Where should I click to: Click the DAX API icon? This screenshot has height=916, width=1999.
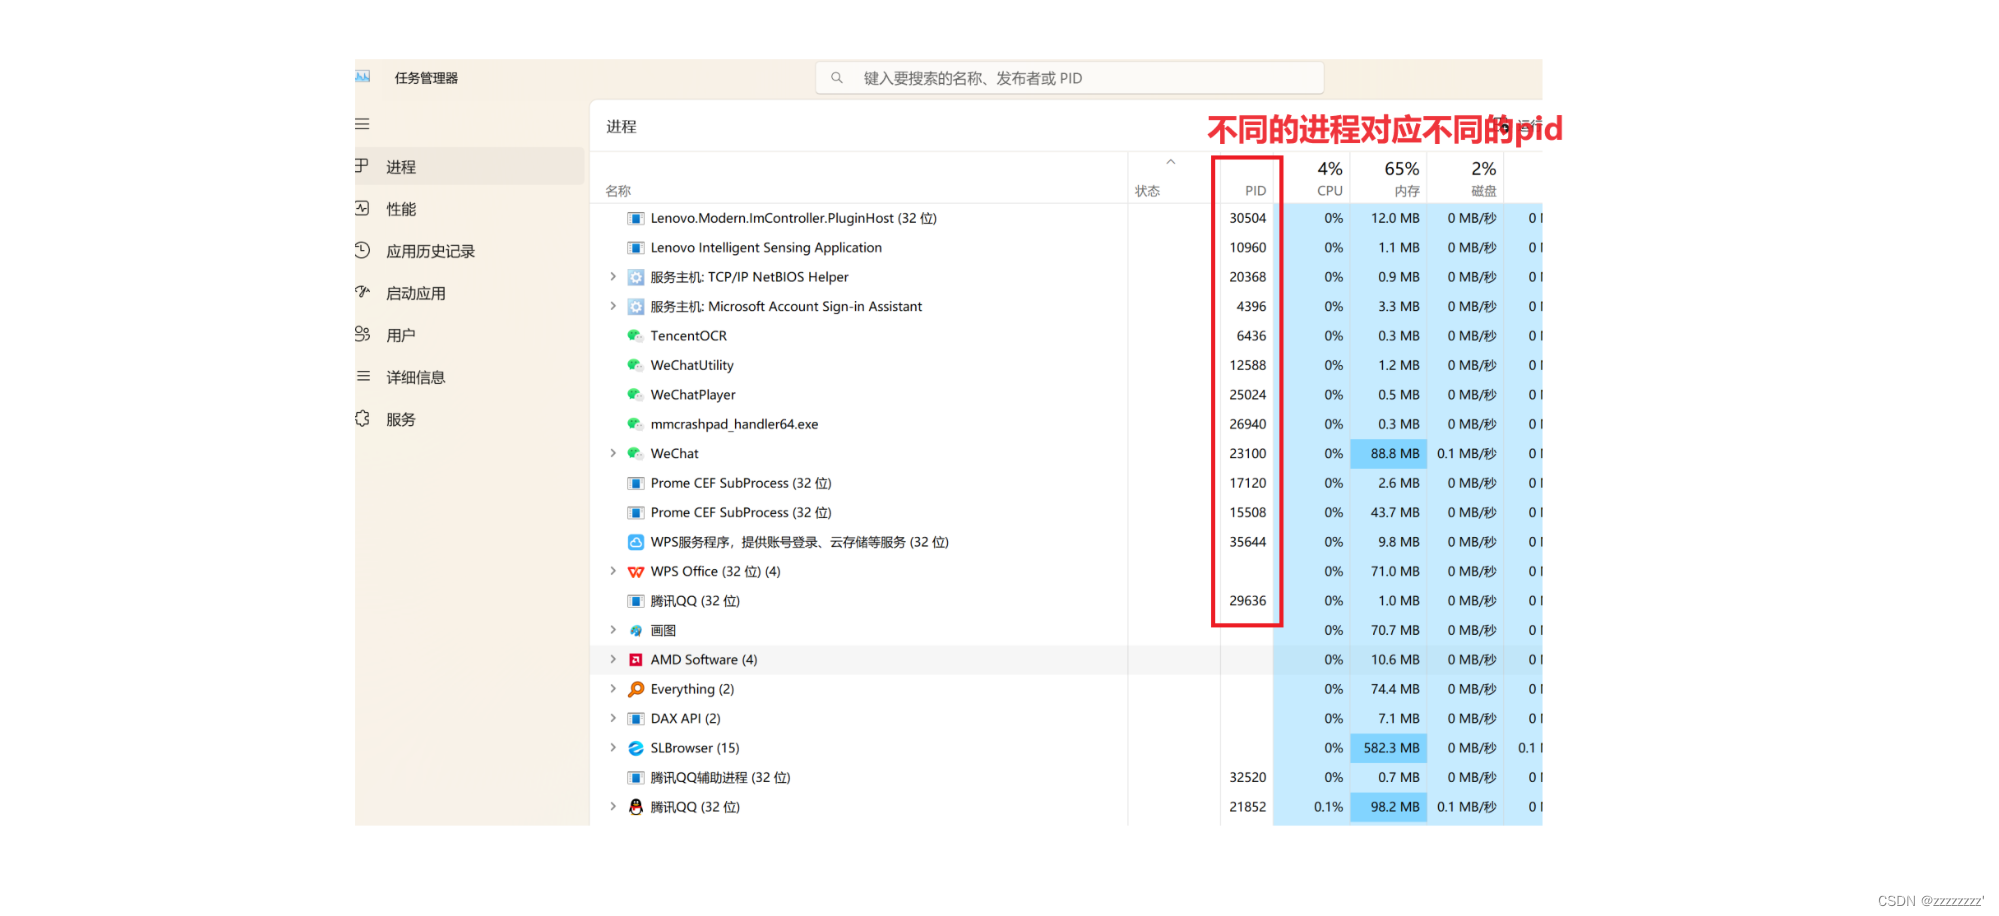click(635, 719)
